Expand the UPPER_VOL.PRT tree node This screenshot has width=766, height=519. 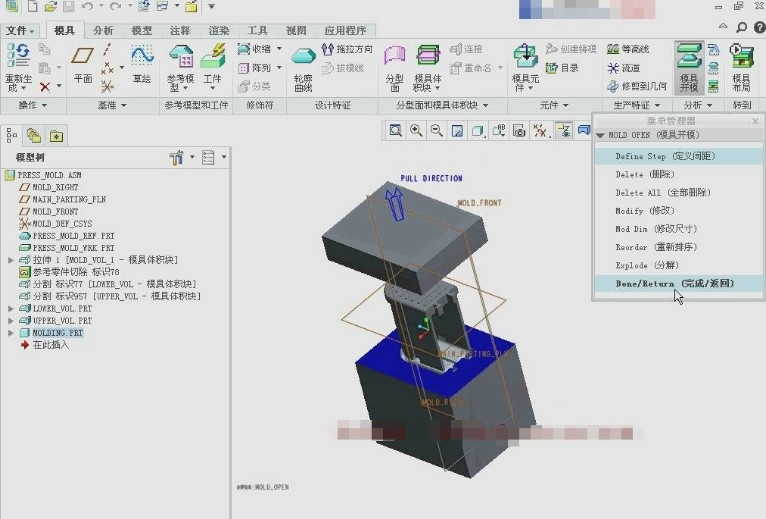pyautogui.click(x=11, y=321)
